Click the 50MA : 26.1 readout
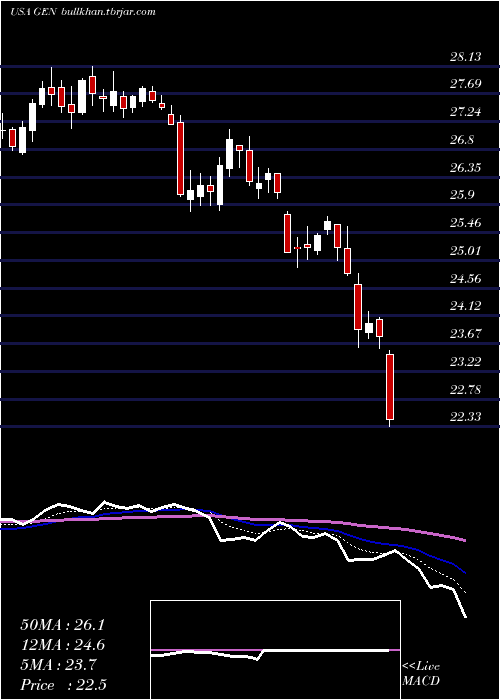The height and width of the screenshot is (700, 500). (62, 625)
